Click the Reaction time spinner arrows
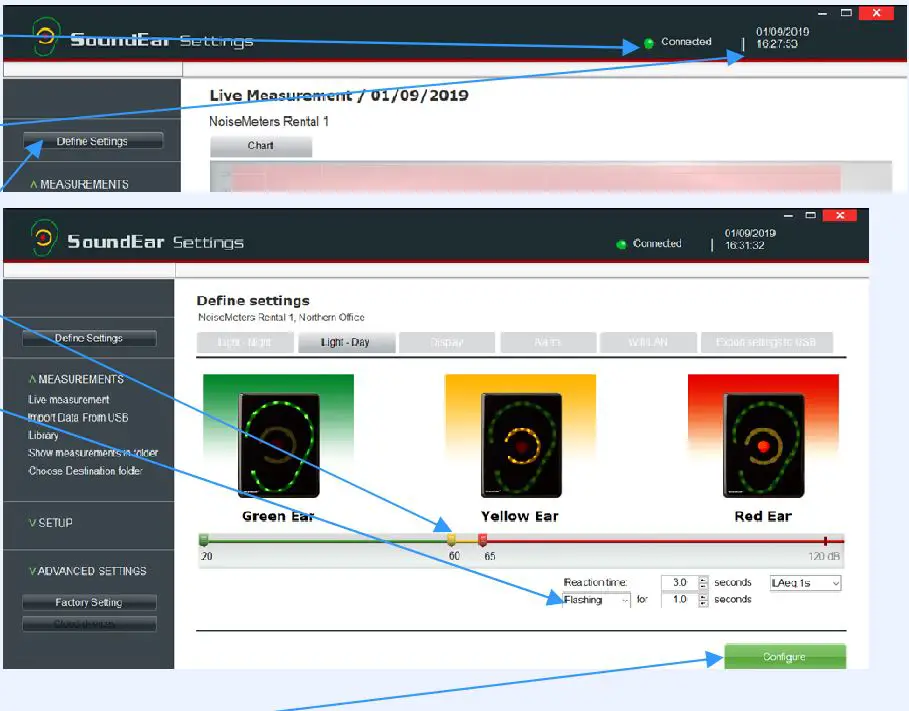 pos(703,582)
